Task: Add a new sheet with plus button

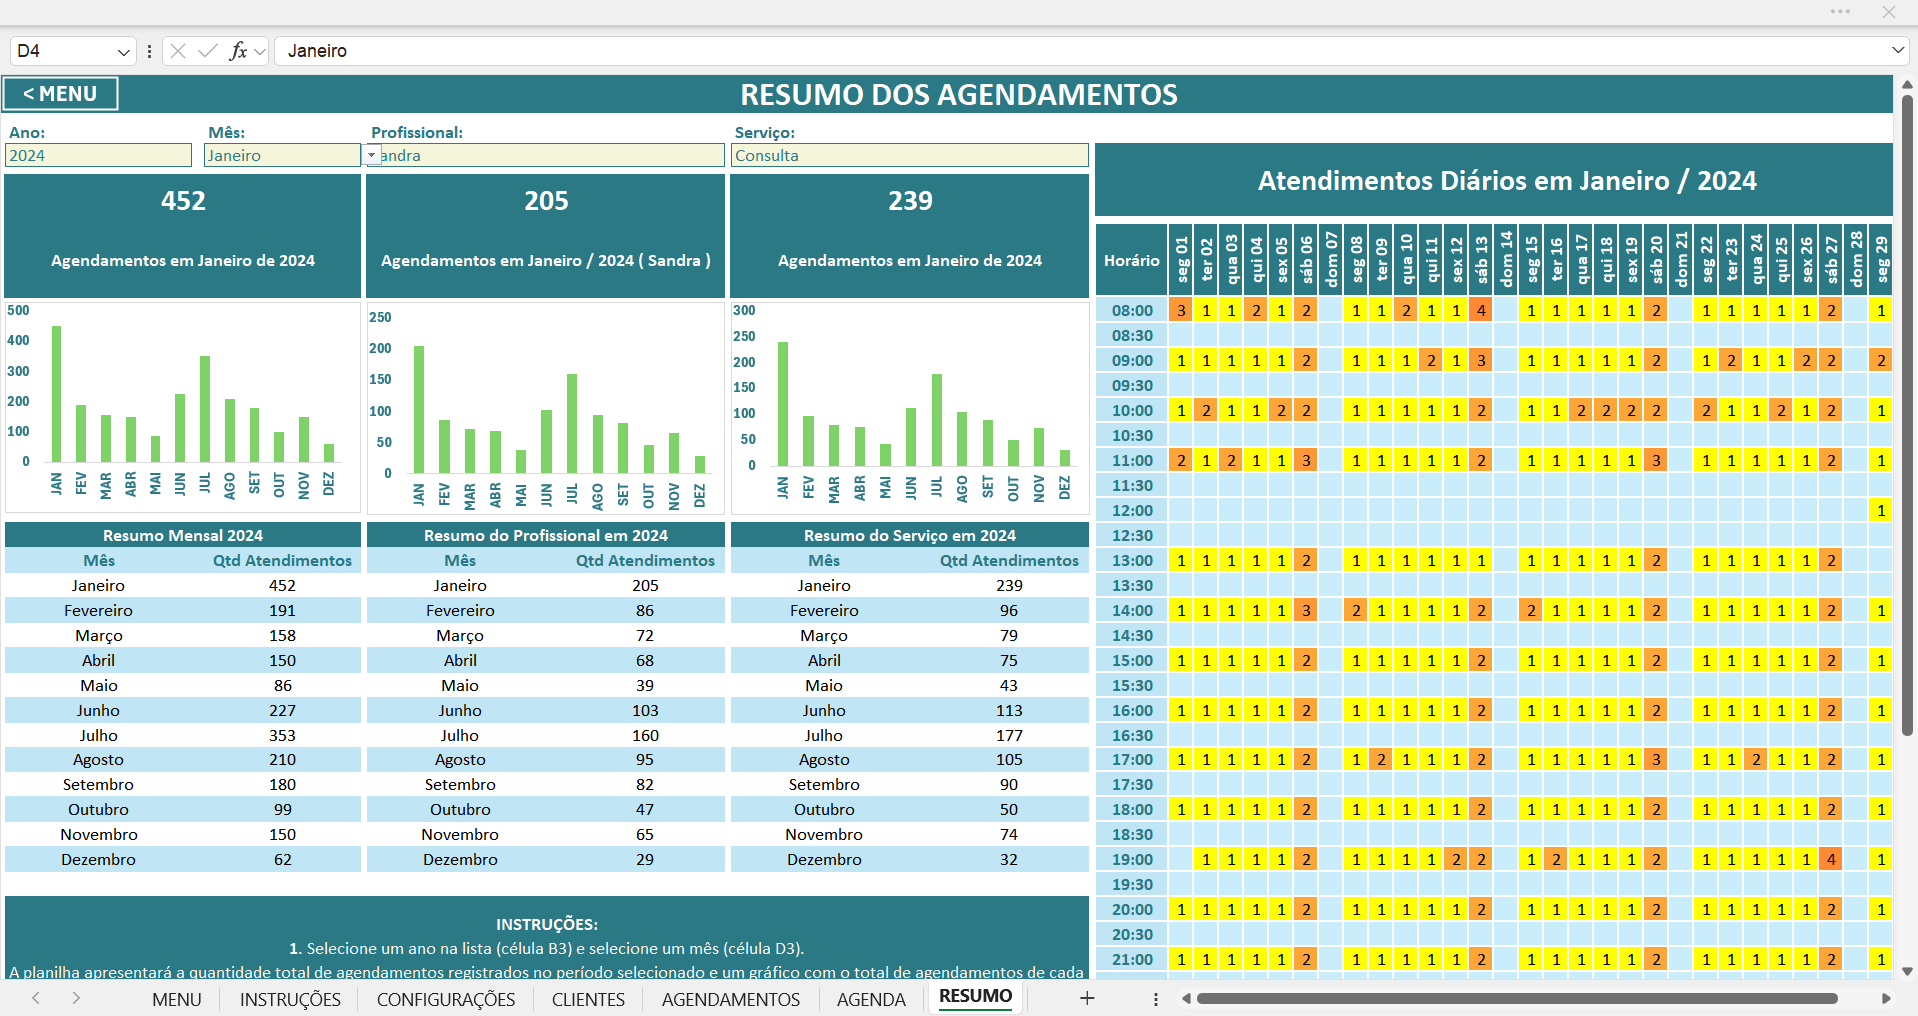Action: (x=1087, y=998)
